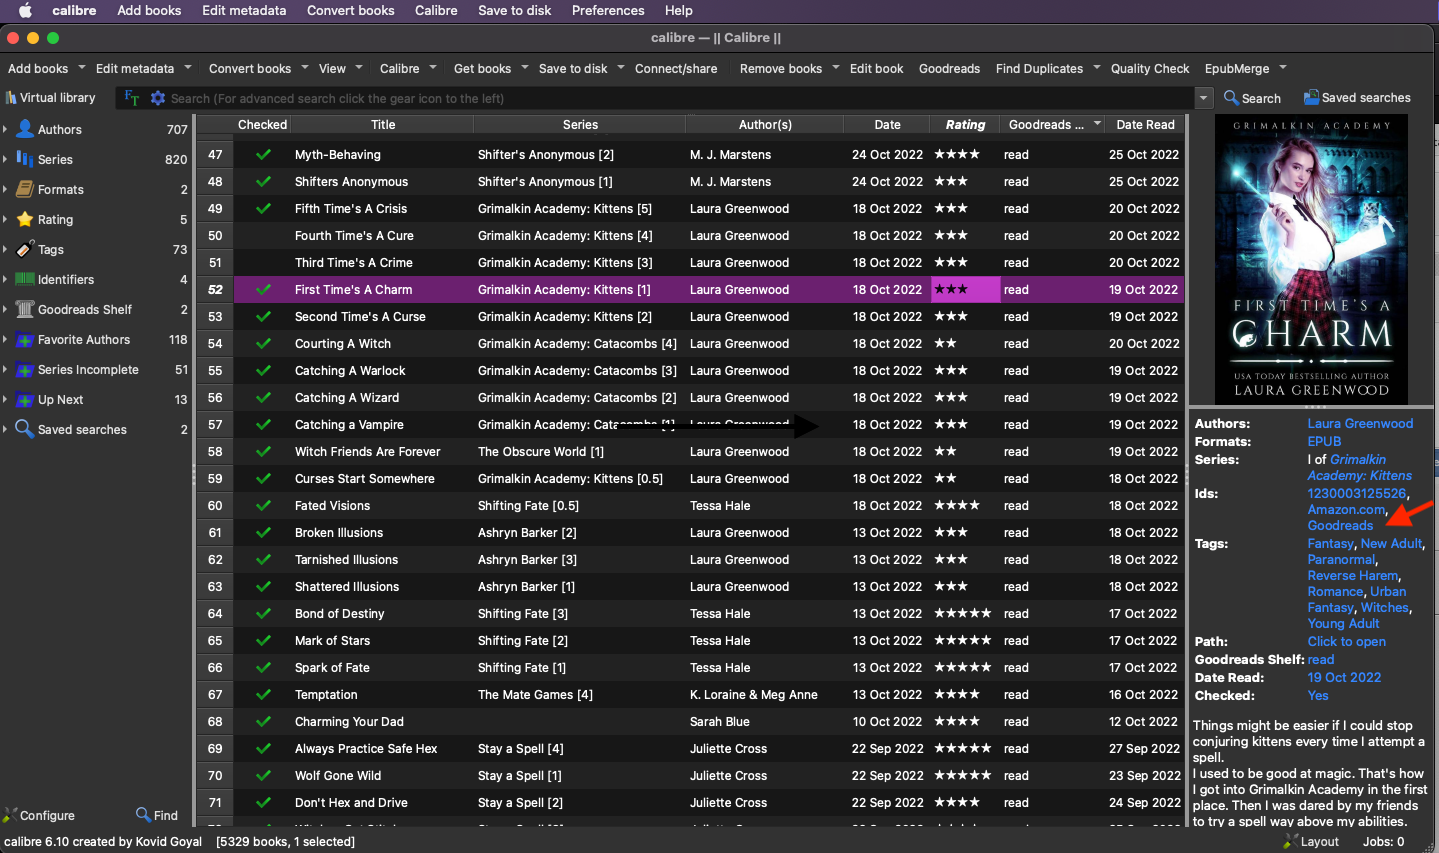Screen dimensions: 1439x853
Task: Open dropdown arrow next to Add books
Action: point(82,68)
